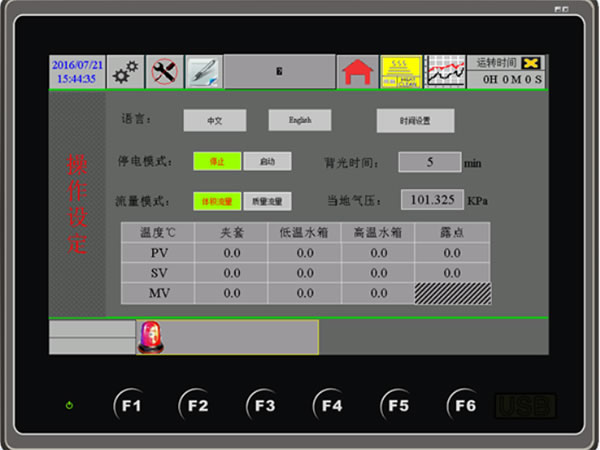600x450 pixels.
Task: Open the trend curve chart icon
Action: point(444,72)
